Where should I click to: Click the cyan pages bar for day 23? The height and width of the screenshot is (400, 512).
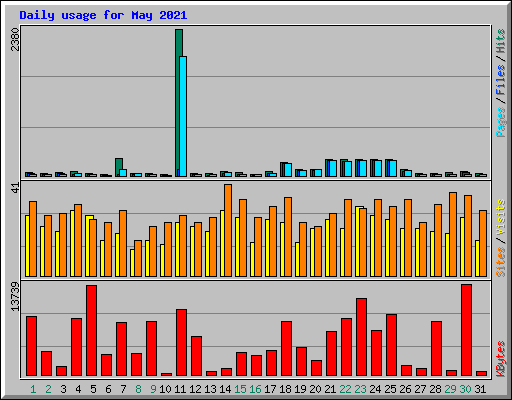click(363, 168)
